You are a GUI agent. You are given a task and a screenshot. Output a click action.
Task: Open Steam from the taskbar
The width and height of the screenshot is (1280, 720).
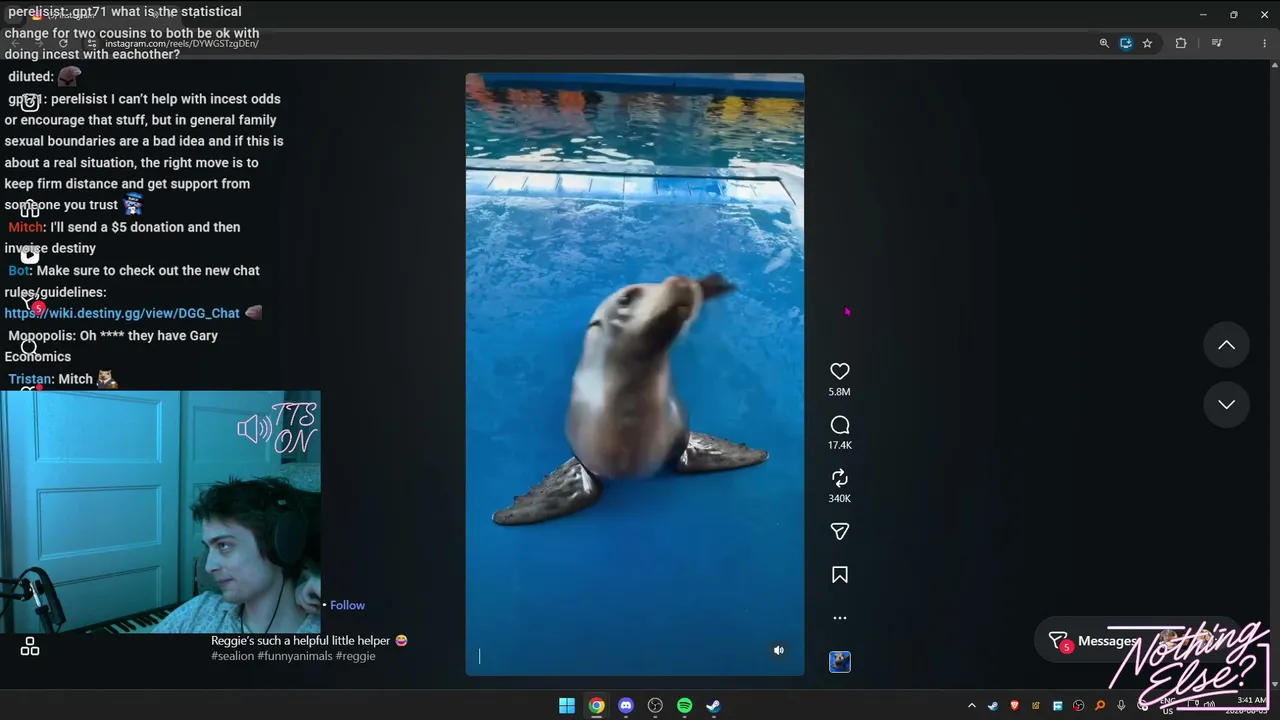click(713, 706)
